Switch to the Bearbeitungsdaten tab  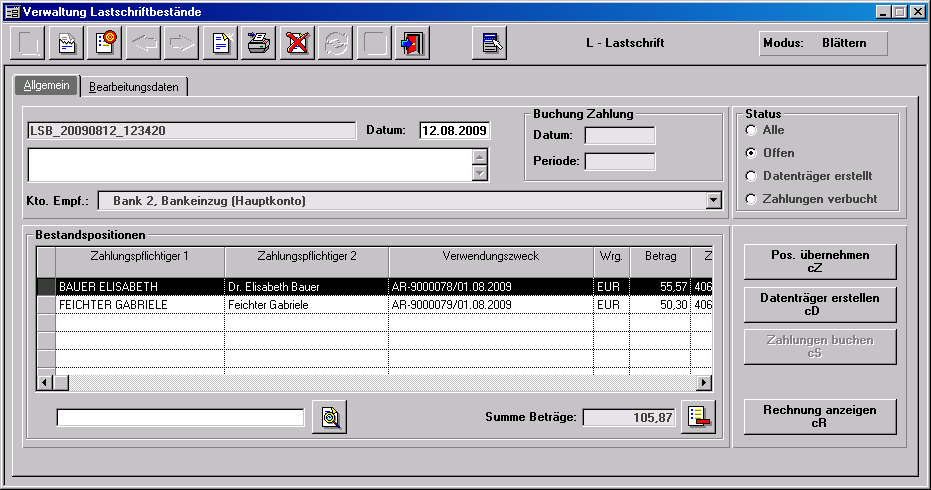click(x=134, y=87)
